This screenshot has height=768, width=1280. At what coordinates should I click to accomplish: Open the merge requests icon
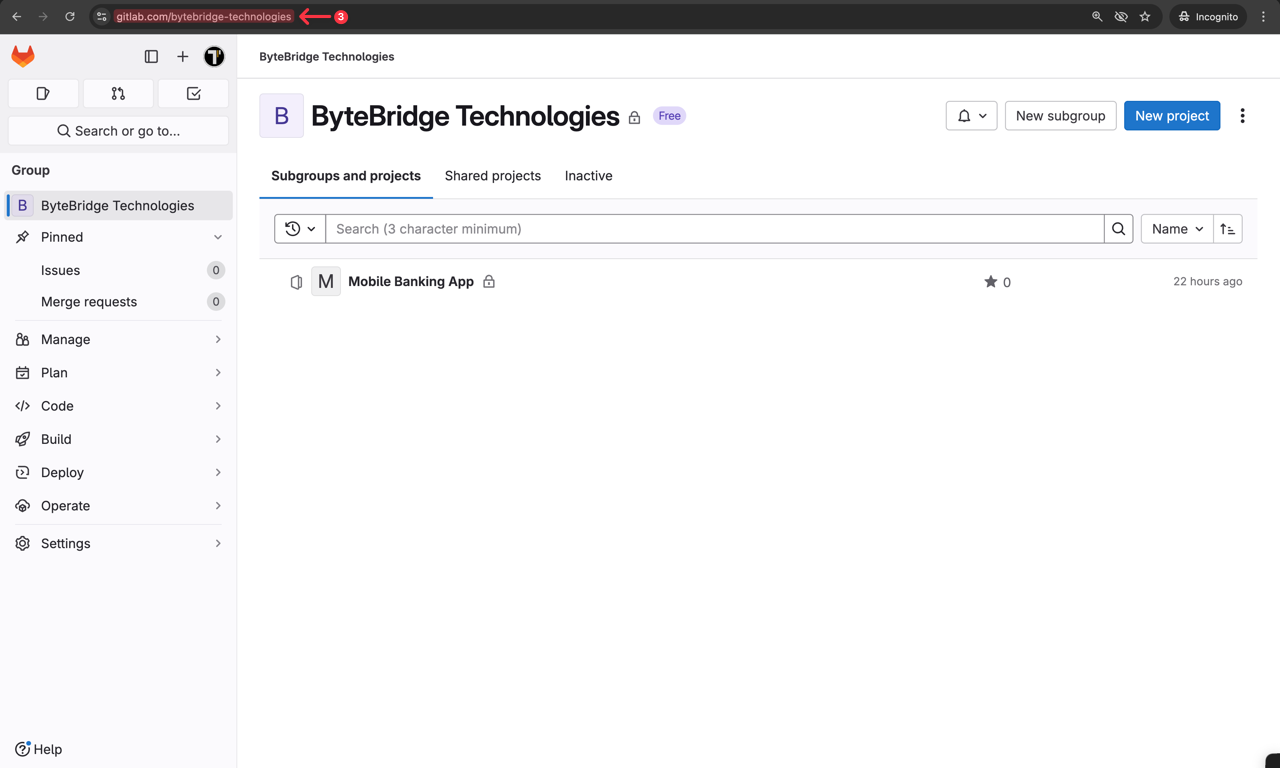(118, 93)
